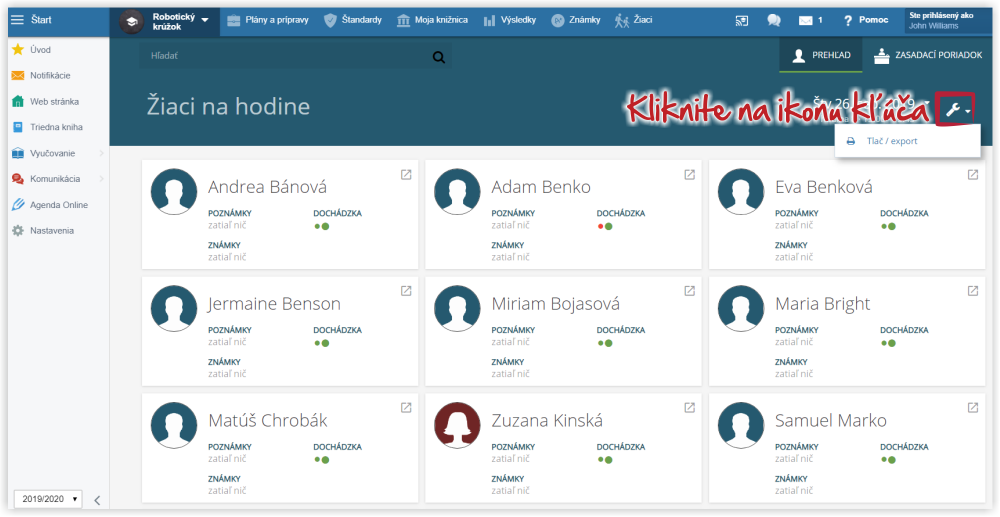Click the screen cast icon in top bar
Image resolution: width=1000 pixels, height=517 pixels.
[742, 20]
